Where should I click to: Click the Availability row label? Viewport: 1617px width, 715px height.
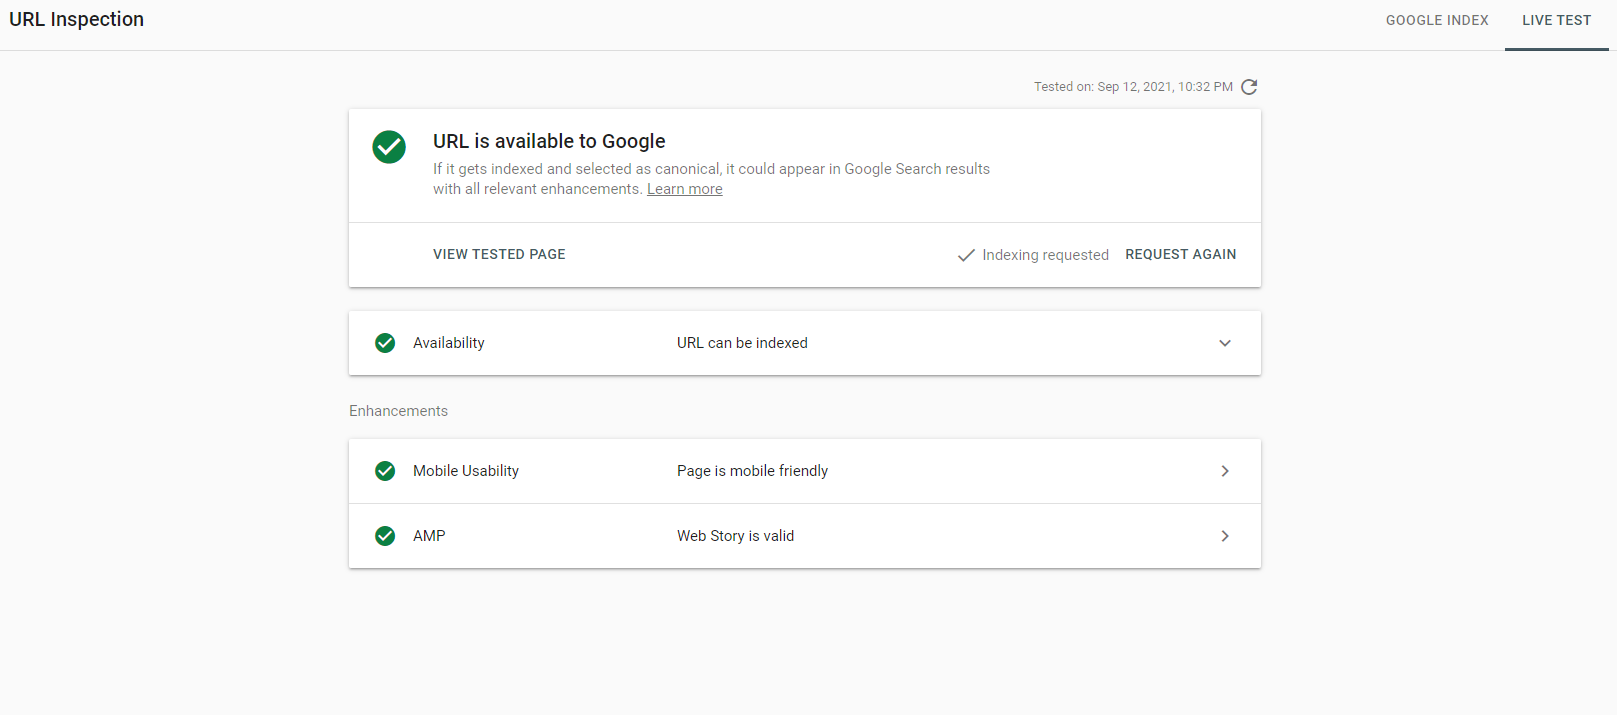pos(448,343)
